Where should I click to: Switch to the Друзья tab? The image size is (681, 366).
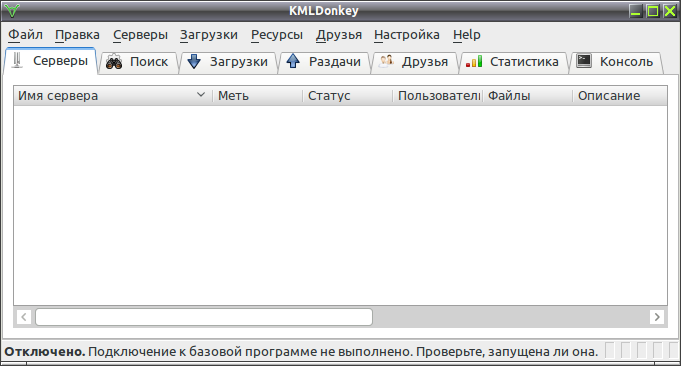414,62
